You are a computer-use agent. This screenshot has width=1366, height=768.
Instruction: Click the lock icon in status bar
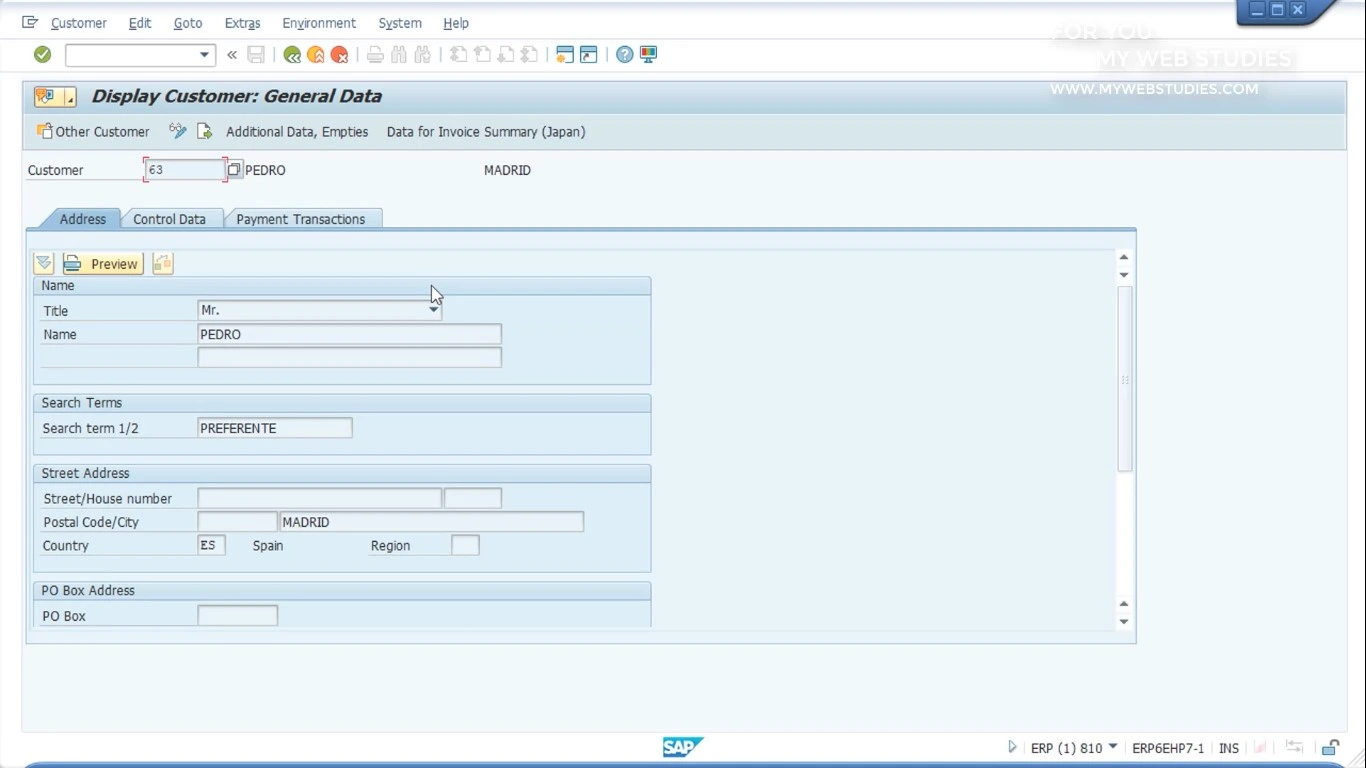[x=1331, y=747]
